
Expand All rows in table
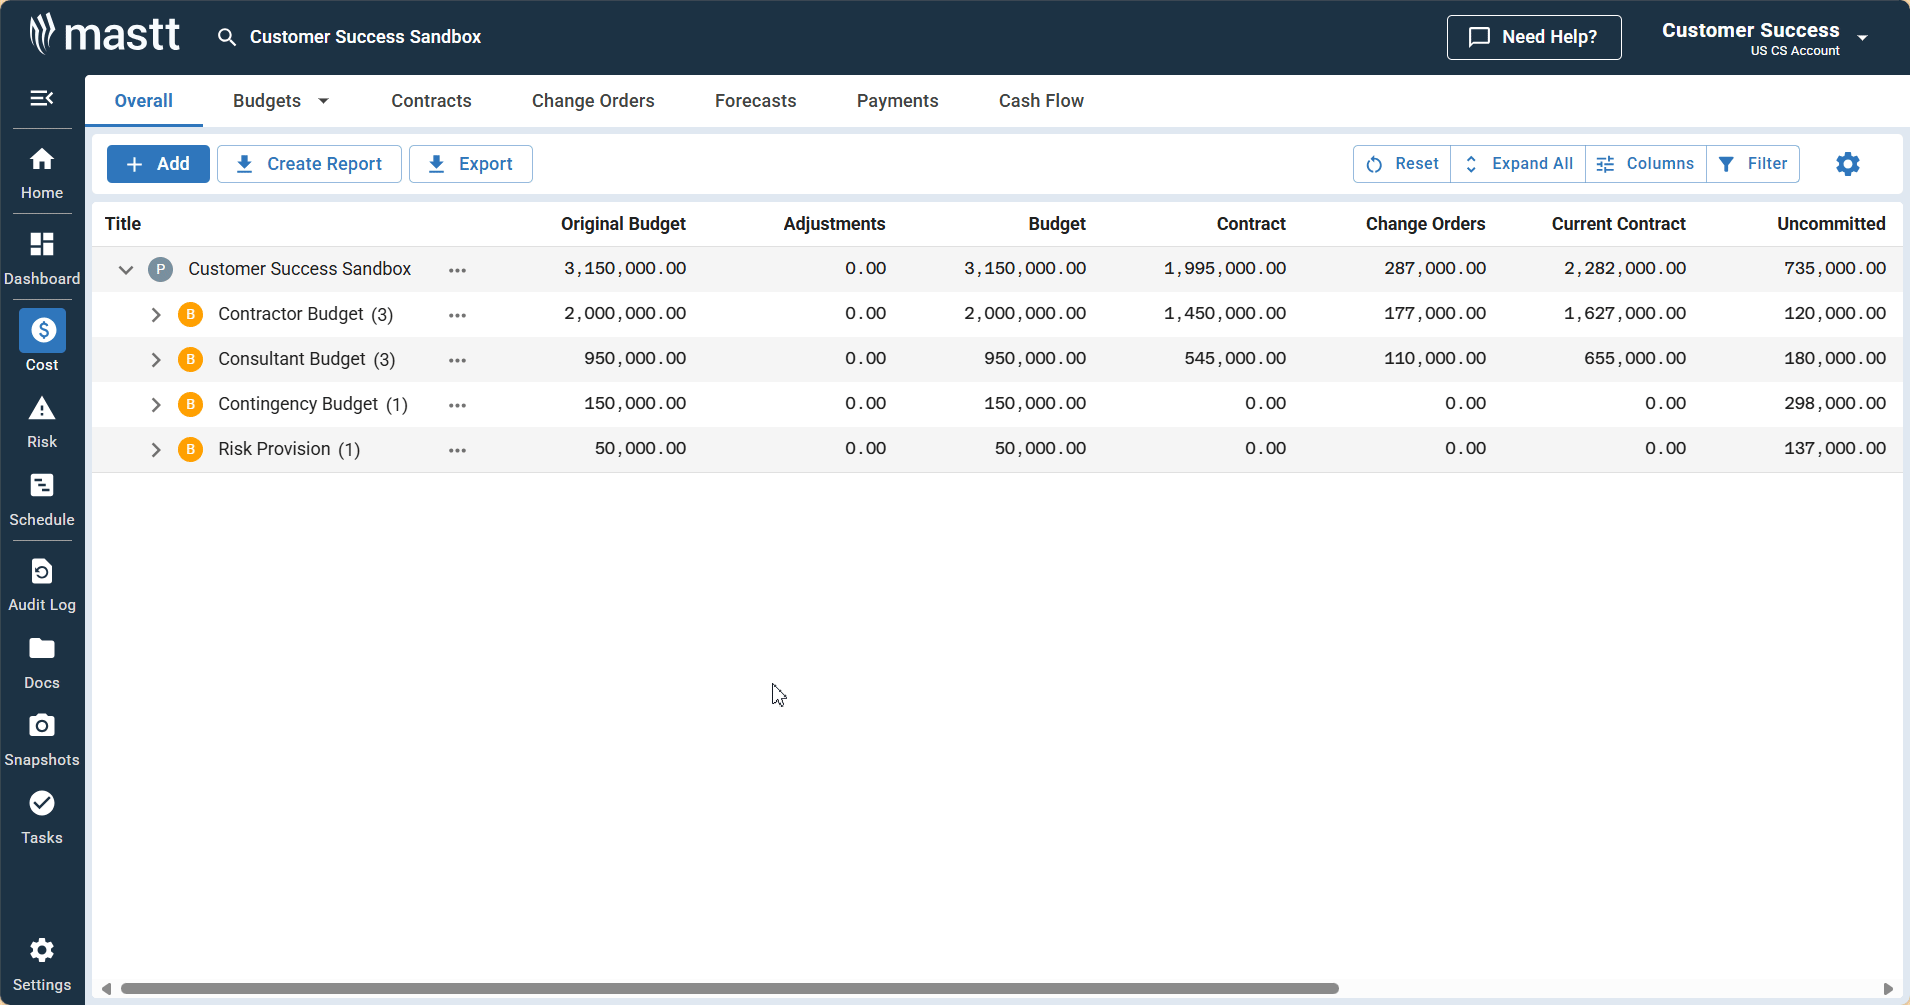tap(1518, 164)
